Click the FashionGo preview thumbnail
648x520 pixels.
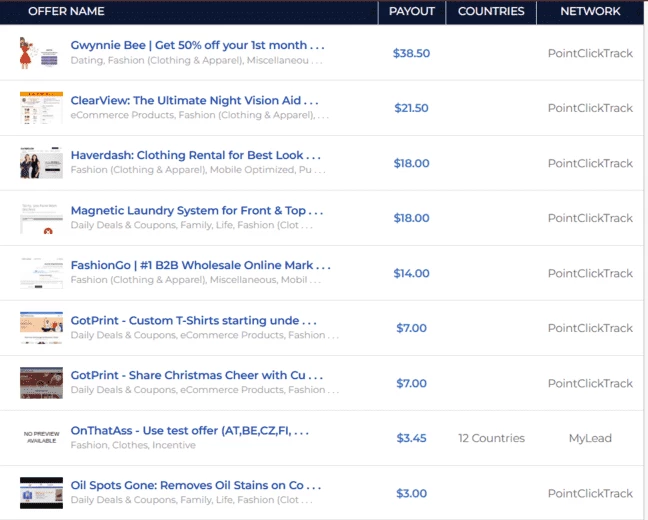click(x=41, y=273)
